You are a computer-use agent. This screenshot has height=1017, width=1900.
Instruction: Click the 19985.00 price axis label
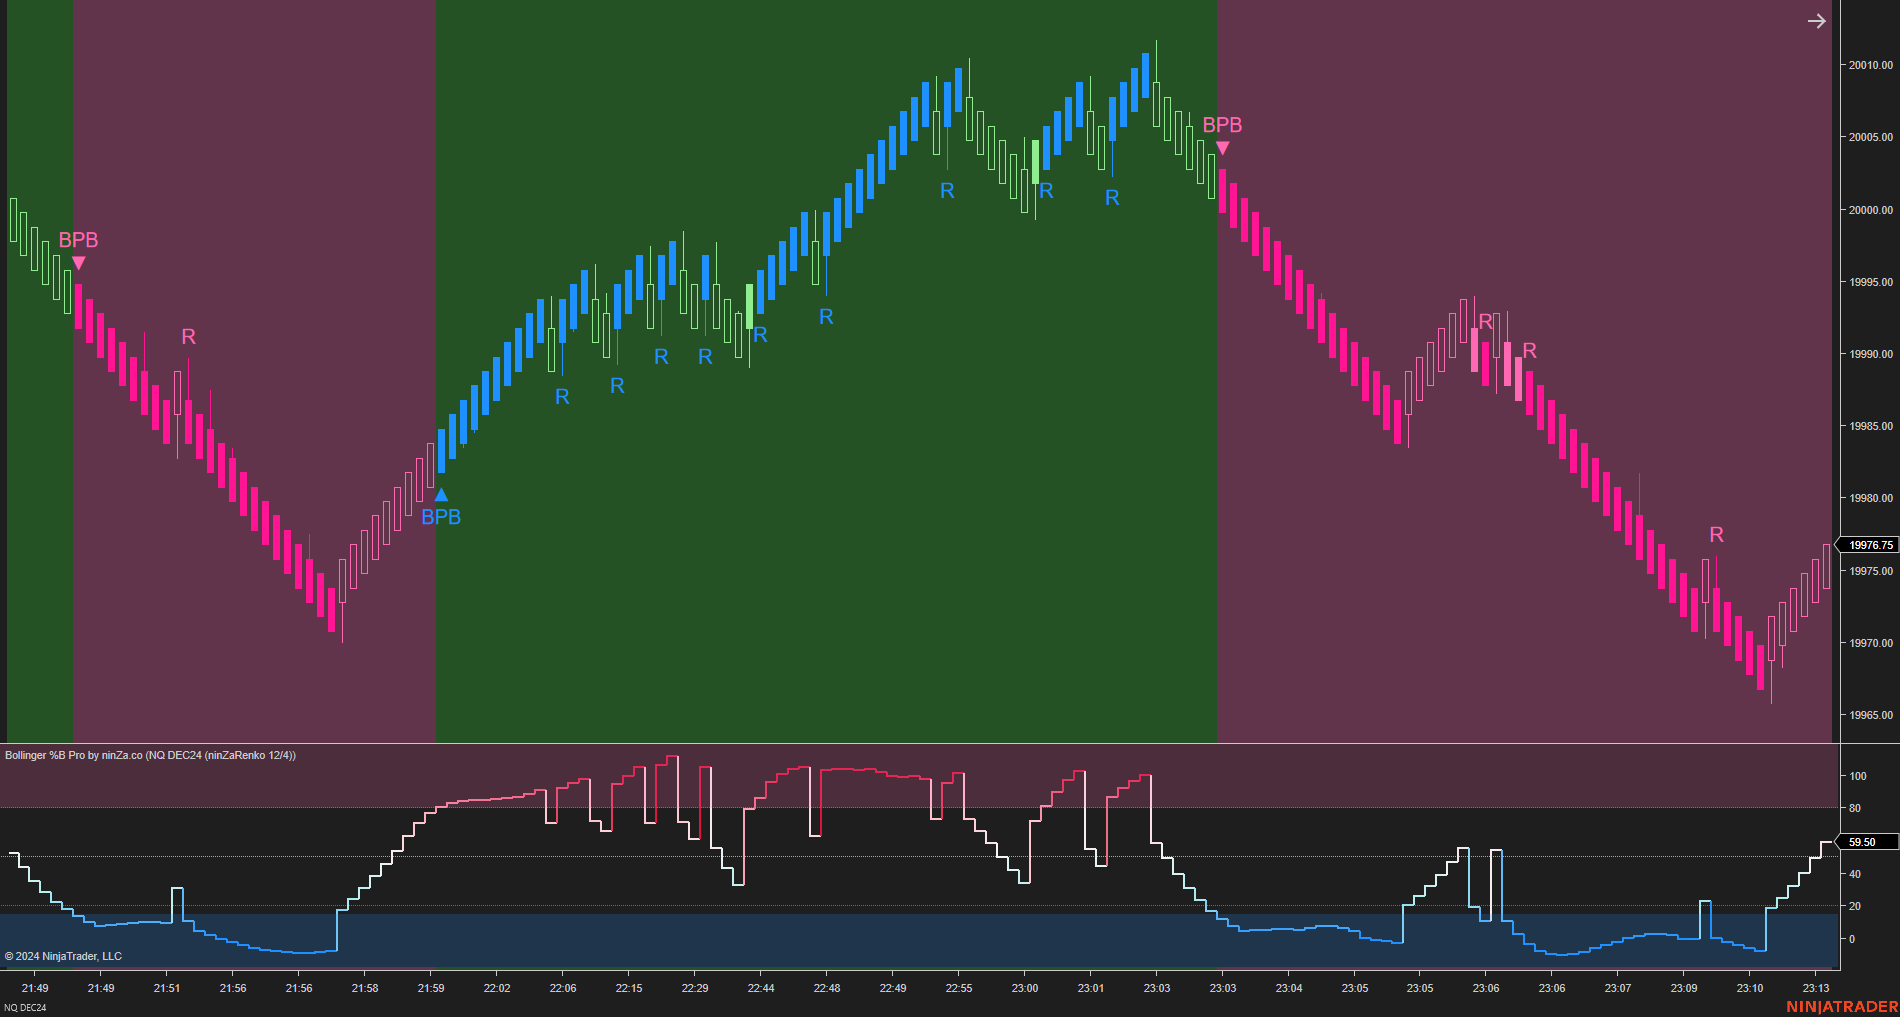click(x=1870, y=426)
